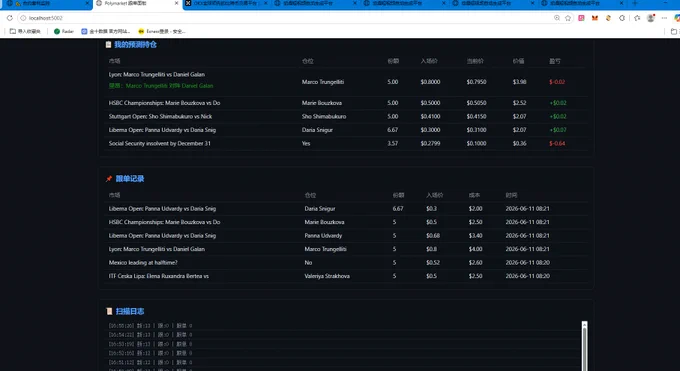680x371 pixels.
Task: Click Valeriya Strakhova in copy-trade records
Action: [x=327, y=276]
